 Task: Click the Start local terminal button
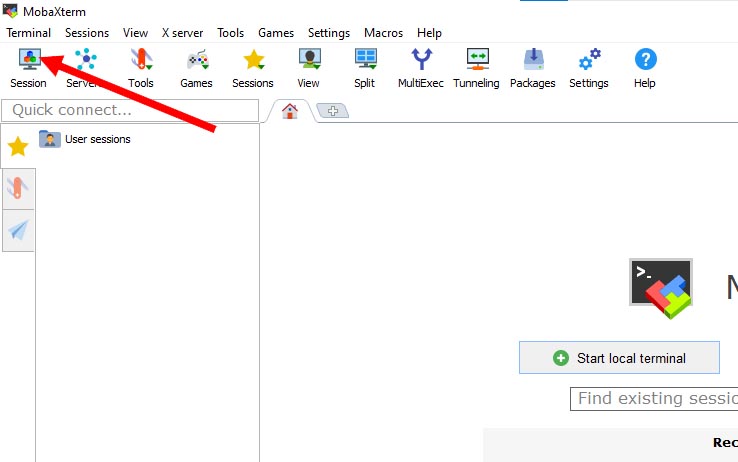click(x=619, y=358)
